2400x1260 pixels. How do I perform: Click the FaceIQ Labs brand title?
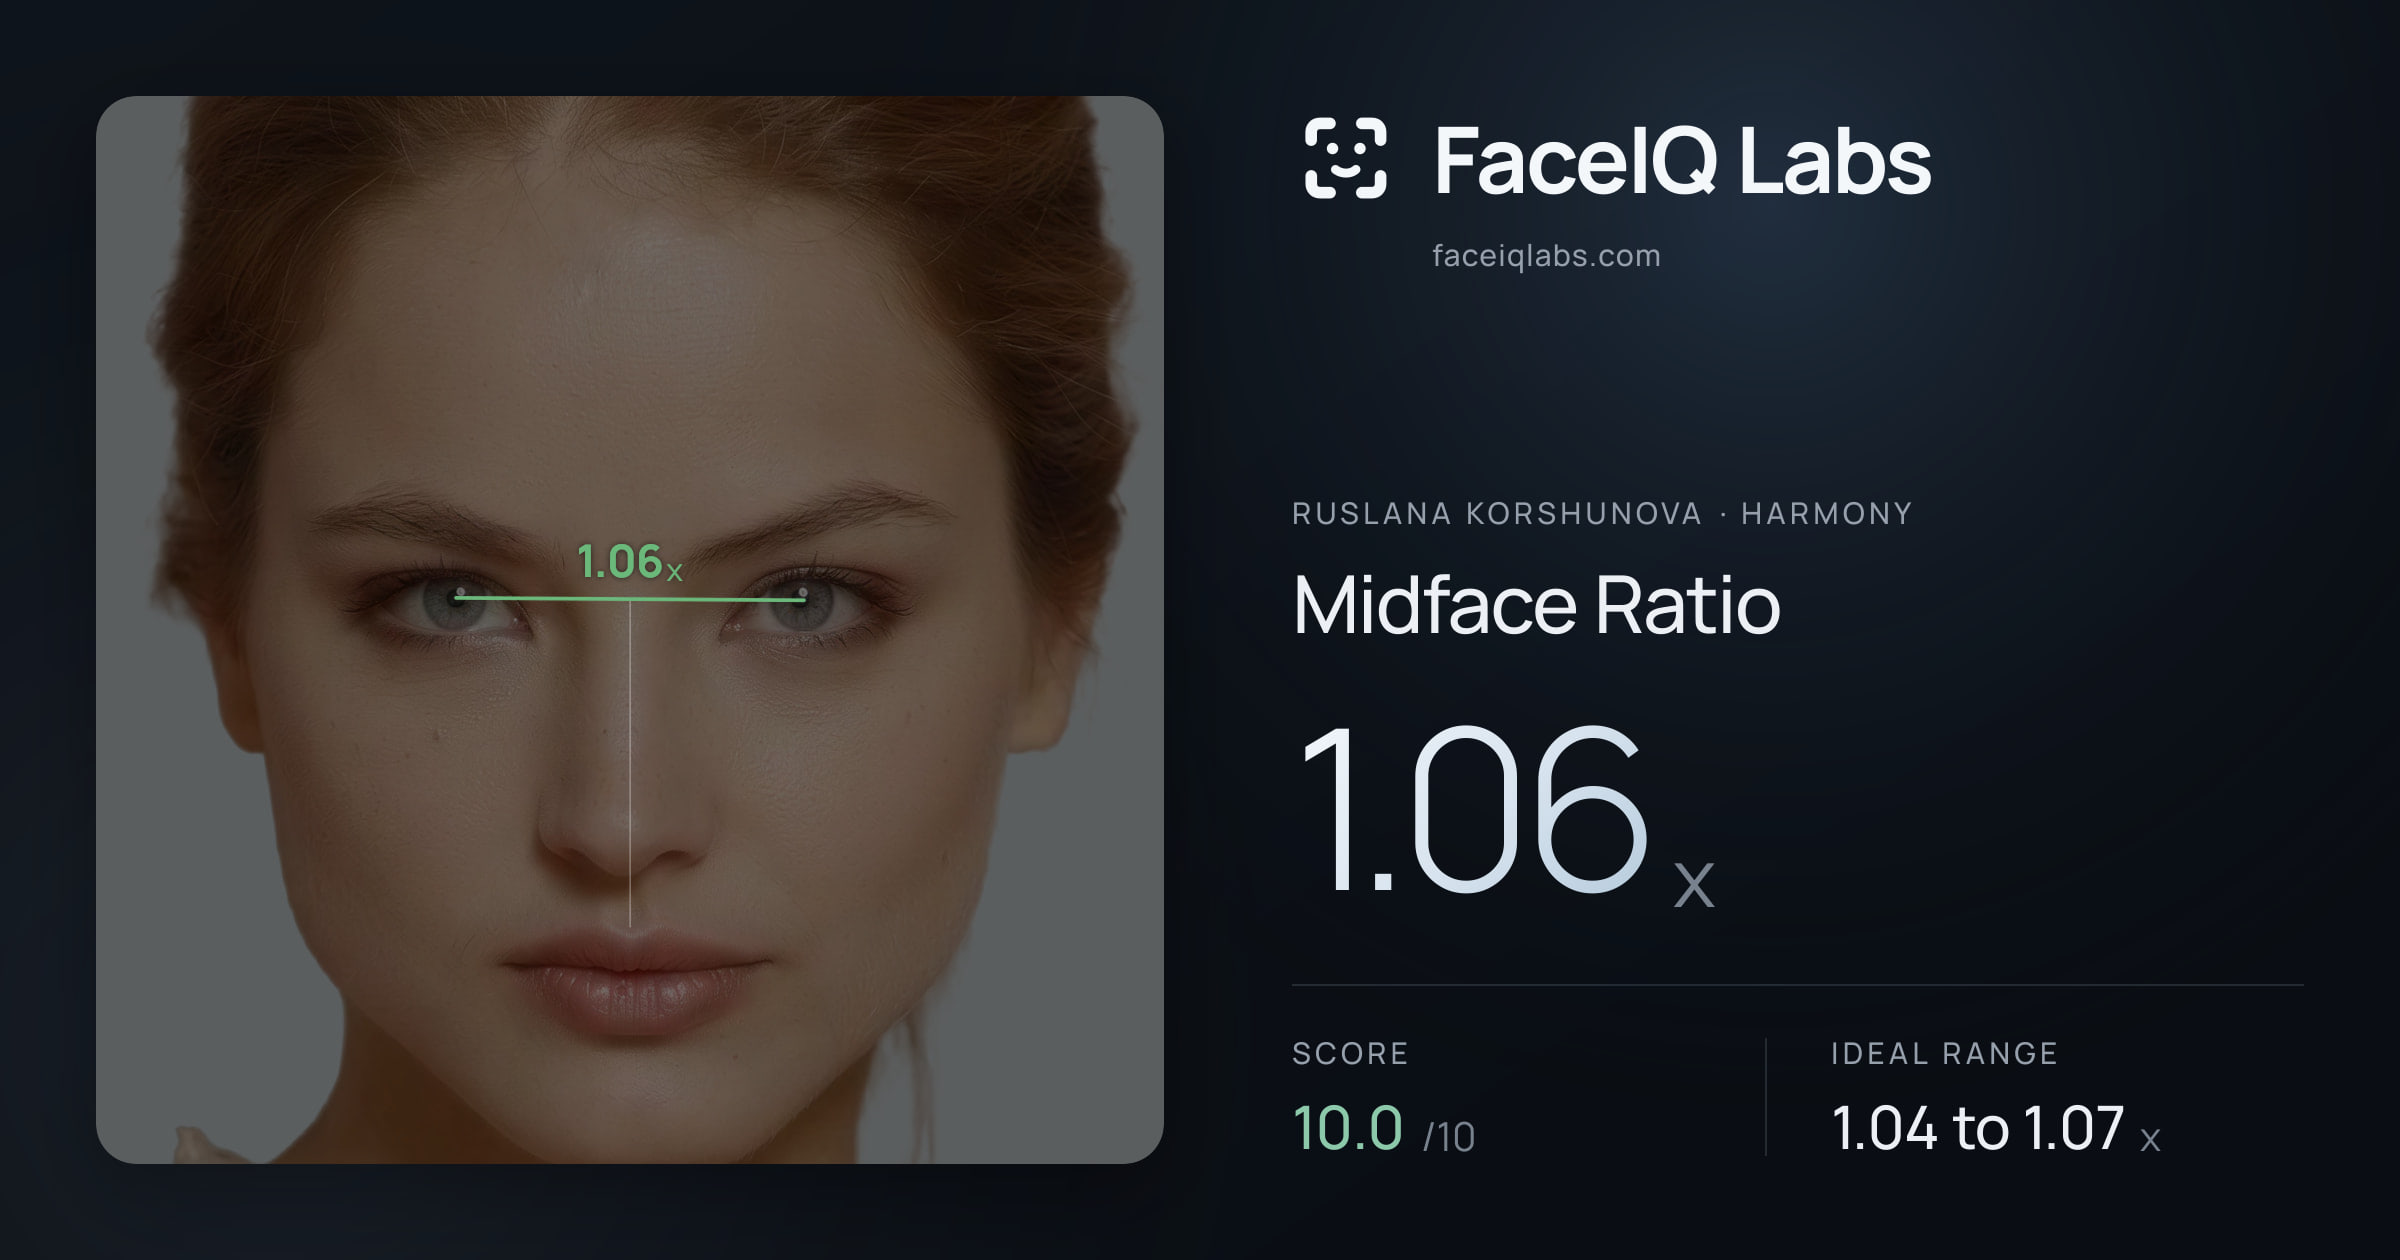(1682, 160)
